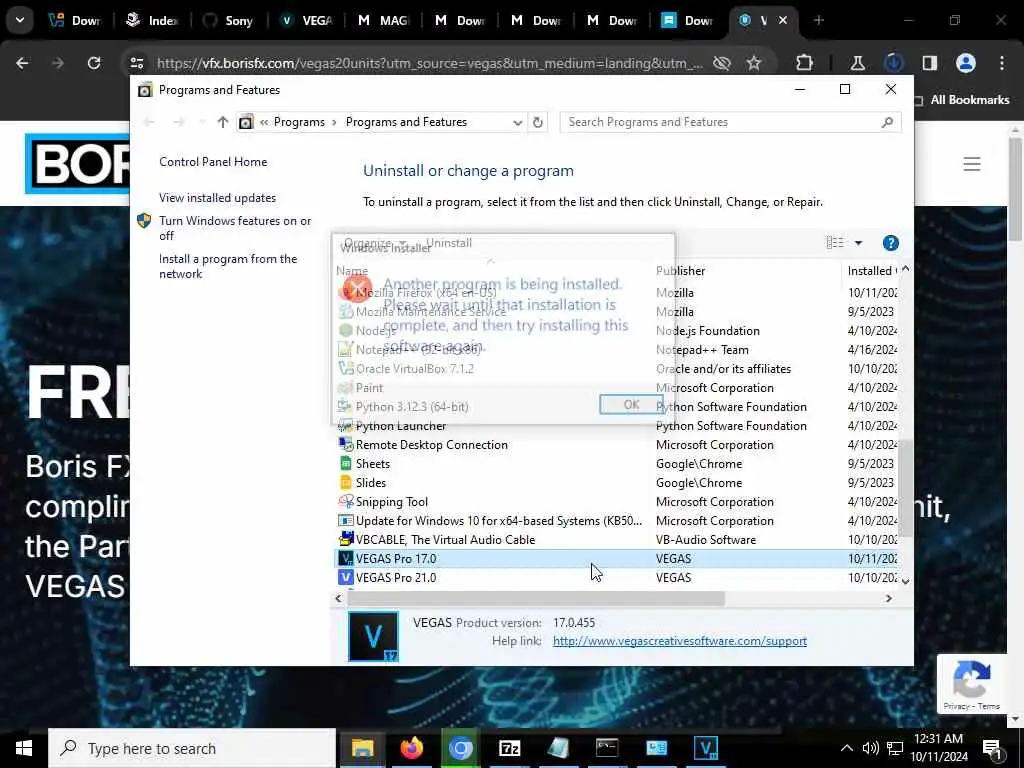
Task: Sort by the Publisher column header
Action: 680,270
